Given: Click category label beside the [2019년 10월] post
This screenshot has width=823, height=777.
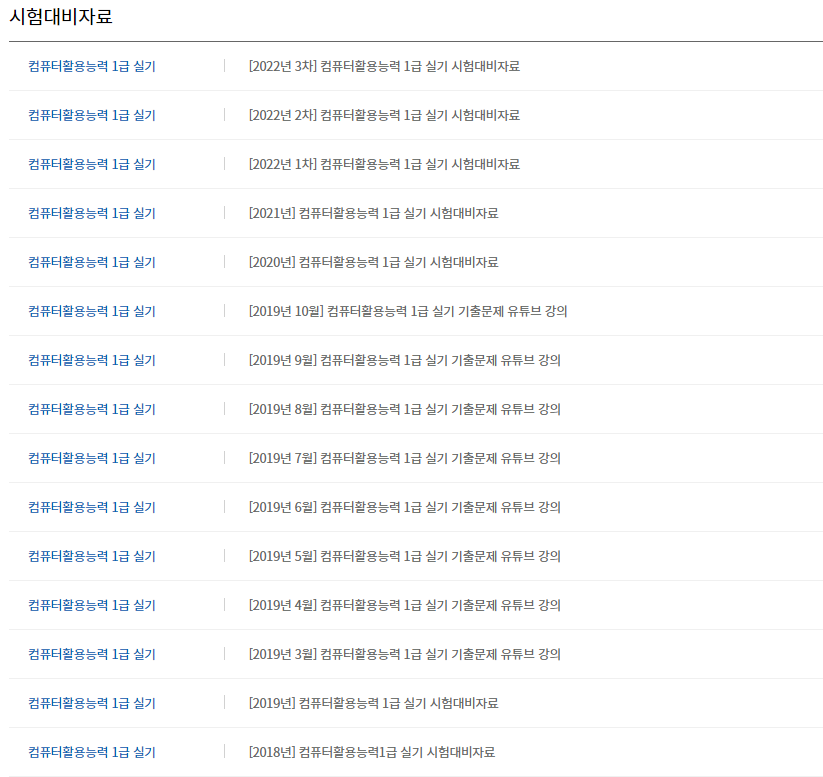Looking at the screenshot, I should tap(92, 312).
